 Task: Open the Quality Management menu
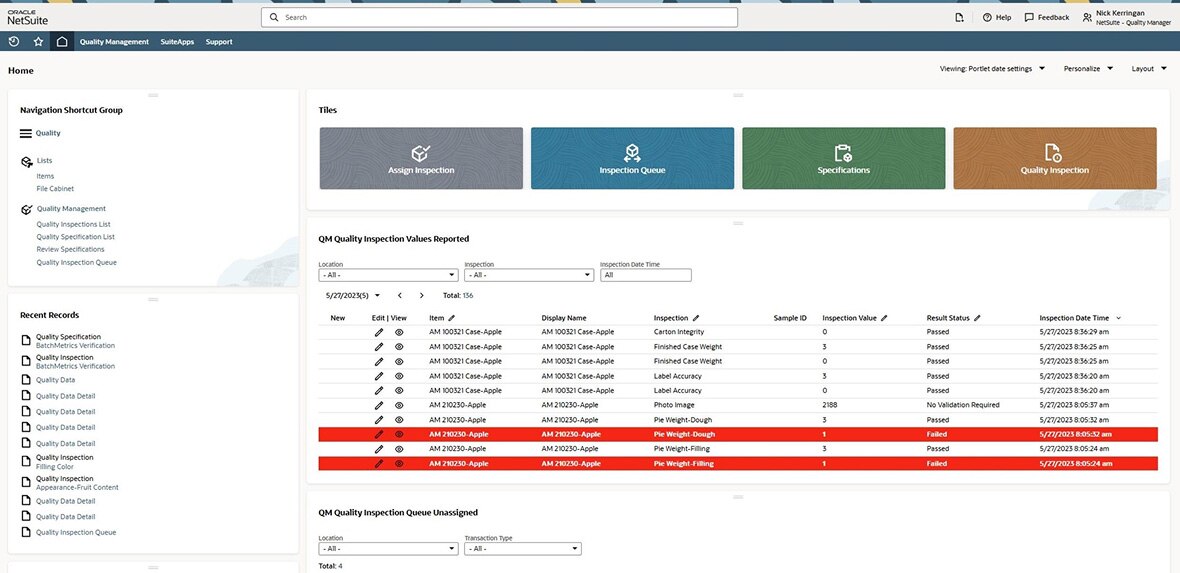pyautogui.click(x=114, y=42)
